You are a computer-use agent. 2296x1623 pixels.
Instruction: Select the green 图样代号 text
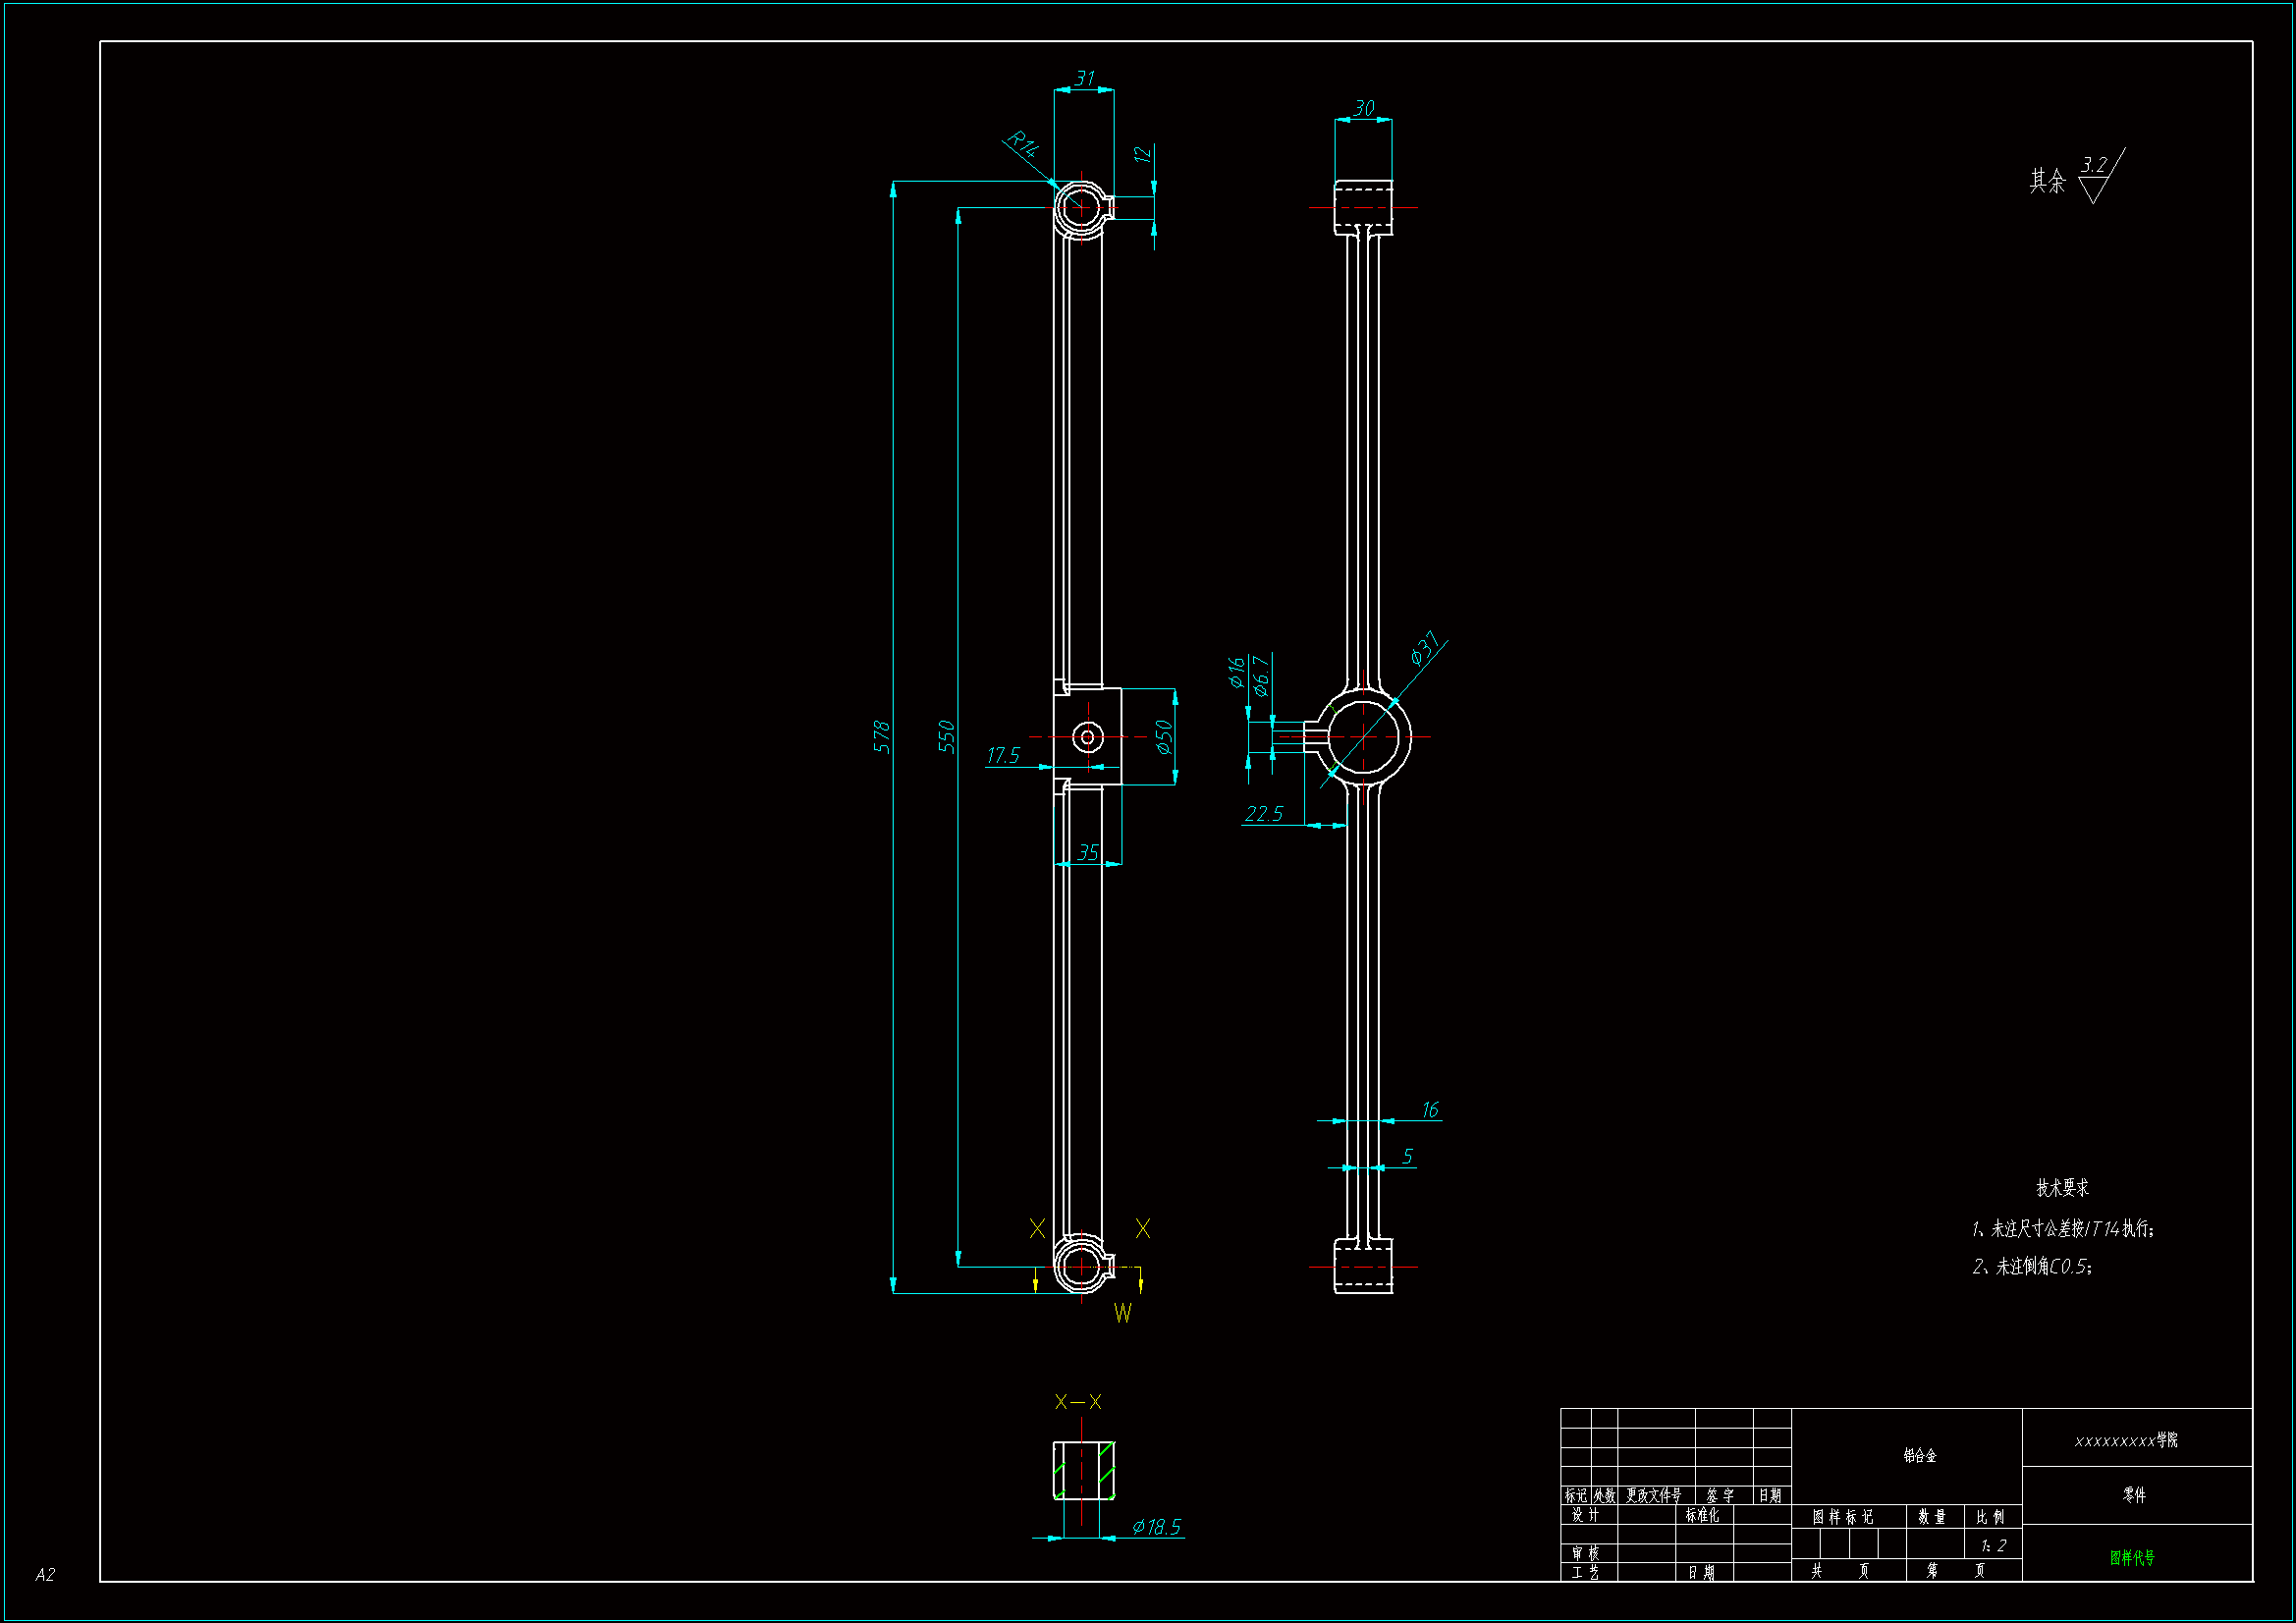[x=2132, y=1557]
